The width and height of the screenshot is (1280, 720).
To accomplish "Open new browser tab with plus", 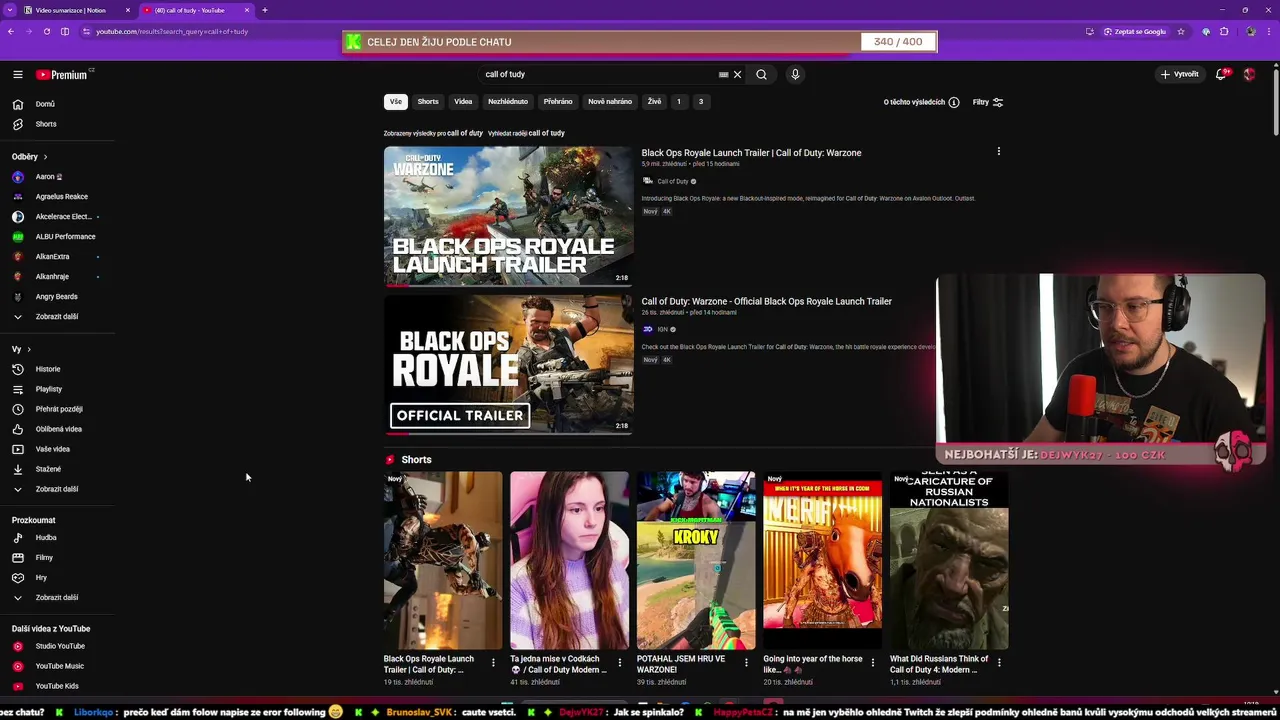I will 265,10.
